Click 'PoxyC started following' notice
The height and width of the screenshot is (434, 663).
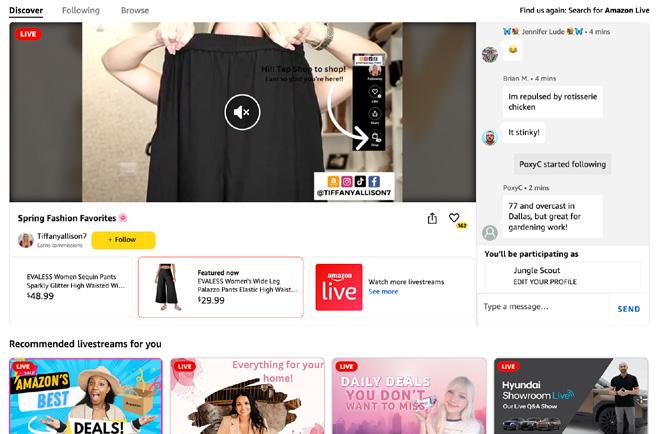pos(562,164)
